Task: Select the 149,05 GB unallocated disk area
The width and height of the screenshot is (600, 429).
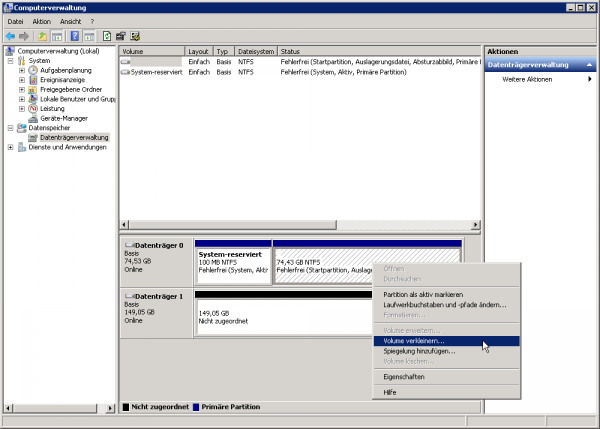Action: tap(280, 317)
